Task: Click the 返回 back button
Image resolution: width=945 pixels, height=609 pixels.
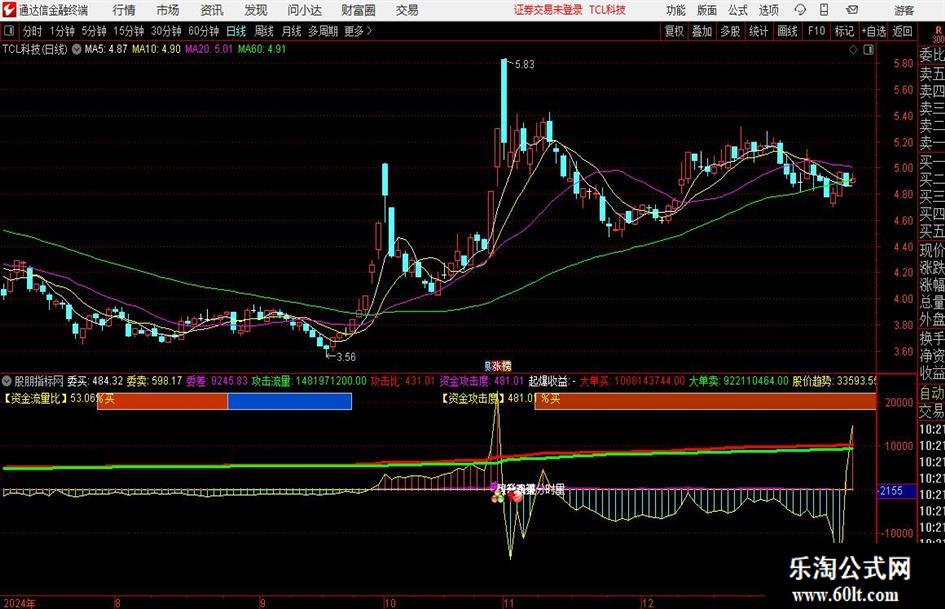Action: [902, 31]
